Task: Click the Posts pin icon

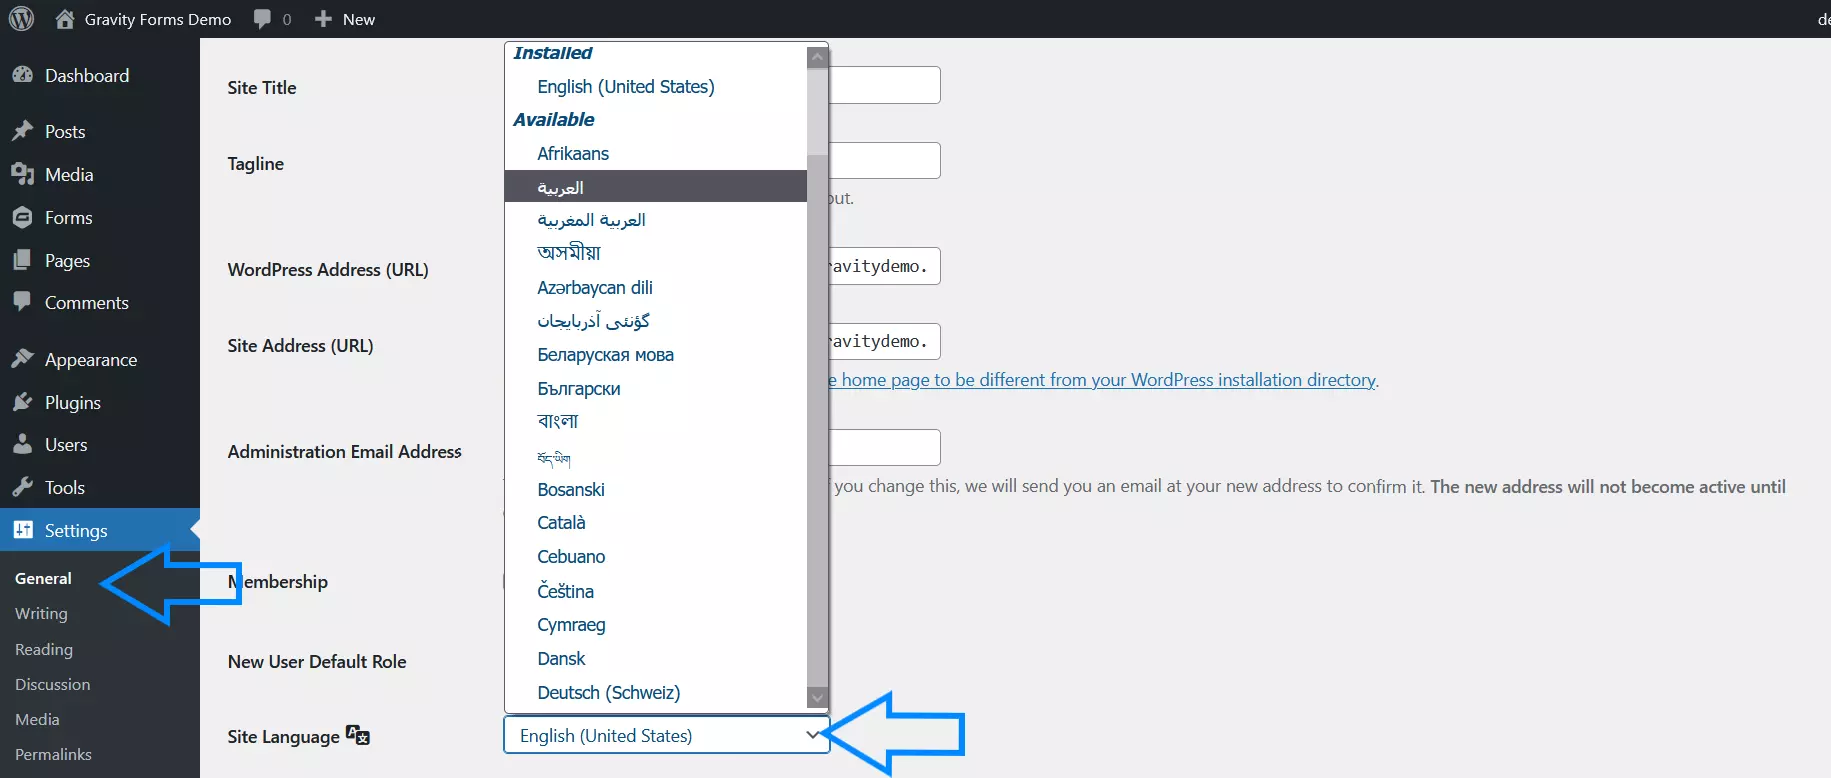Action: (22, 132)
